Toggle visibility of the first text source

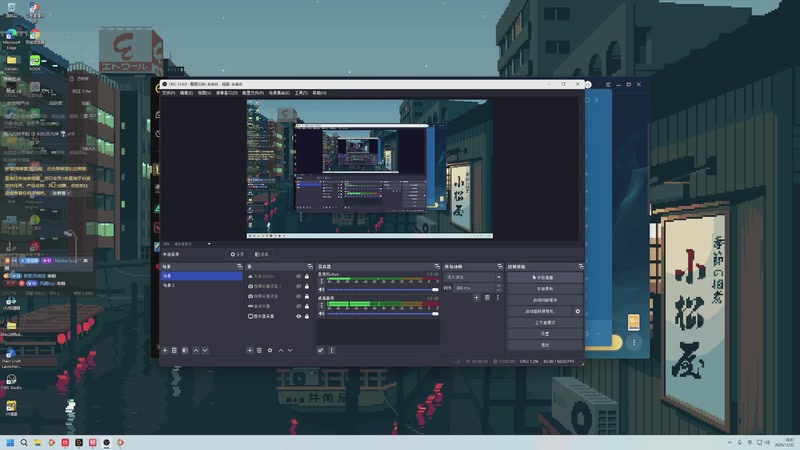point(298,277)
